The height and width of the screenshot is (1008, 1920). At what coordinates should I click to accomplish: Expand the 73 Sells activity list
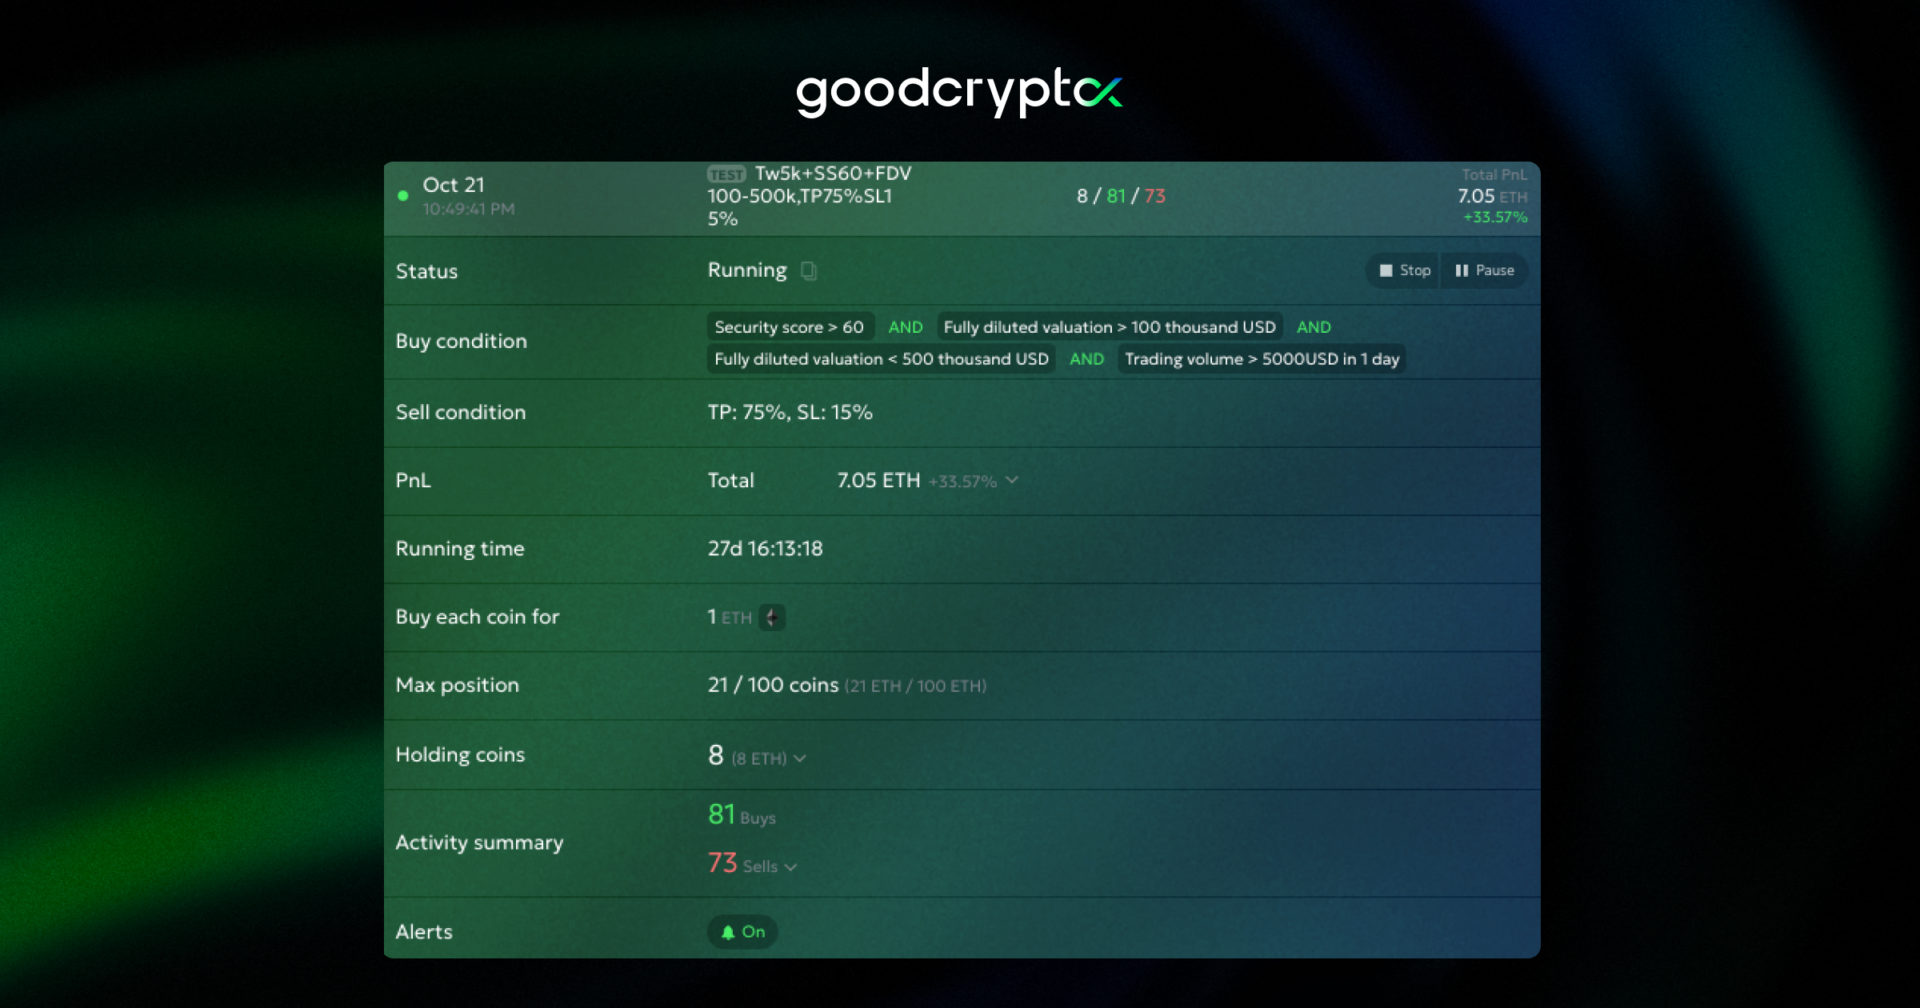coord(791,867)
